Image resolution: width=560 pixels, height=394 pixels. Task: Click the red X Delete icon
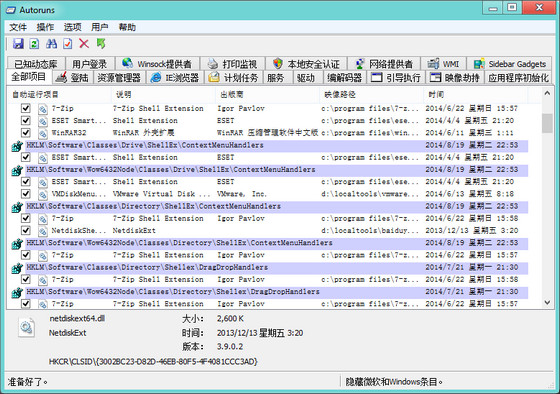click(84, 44)
